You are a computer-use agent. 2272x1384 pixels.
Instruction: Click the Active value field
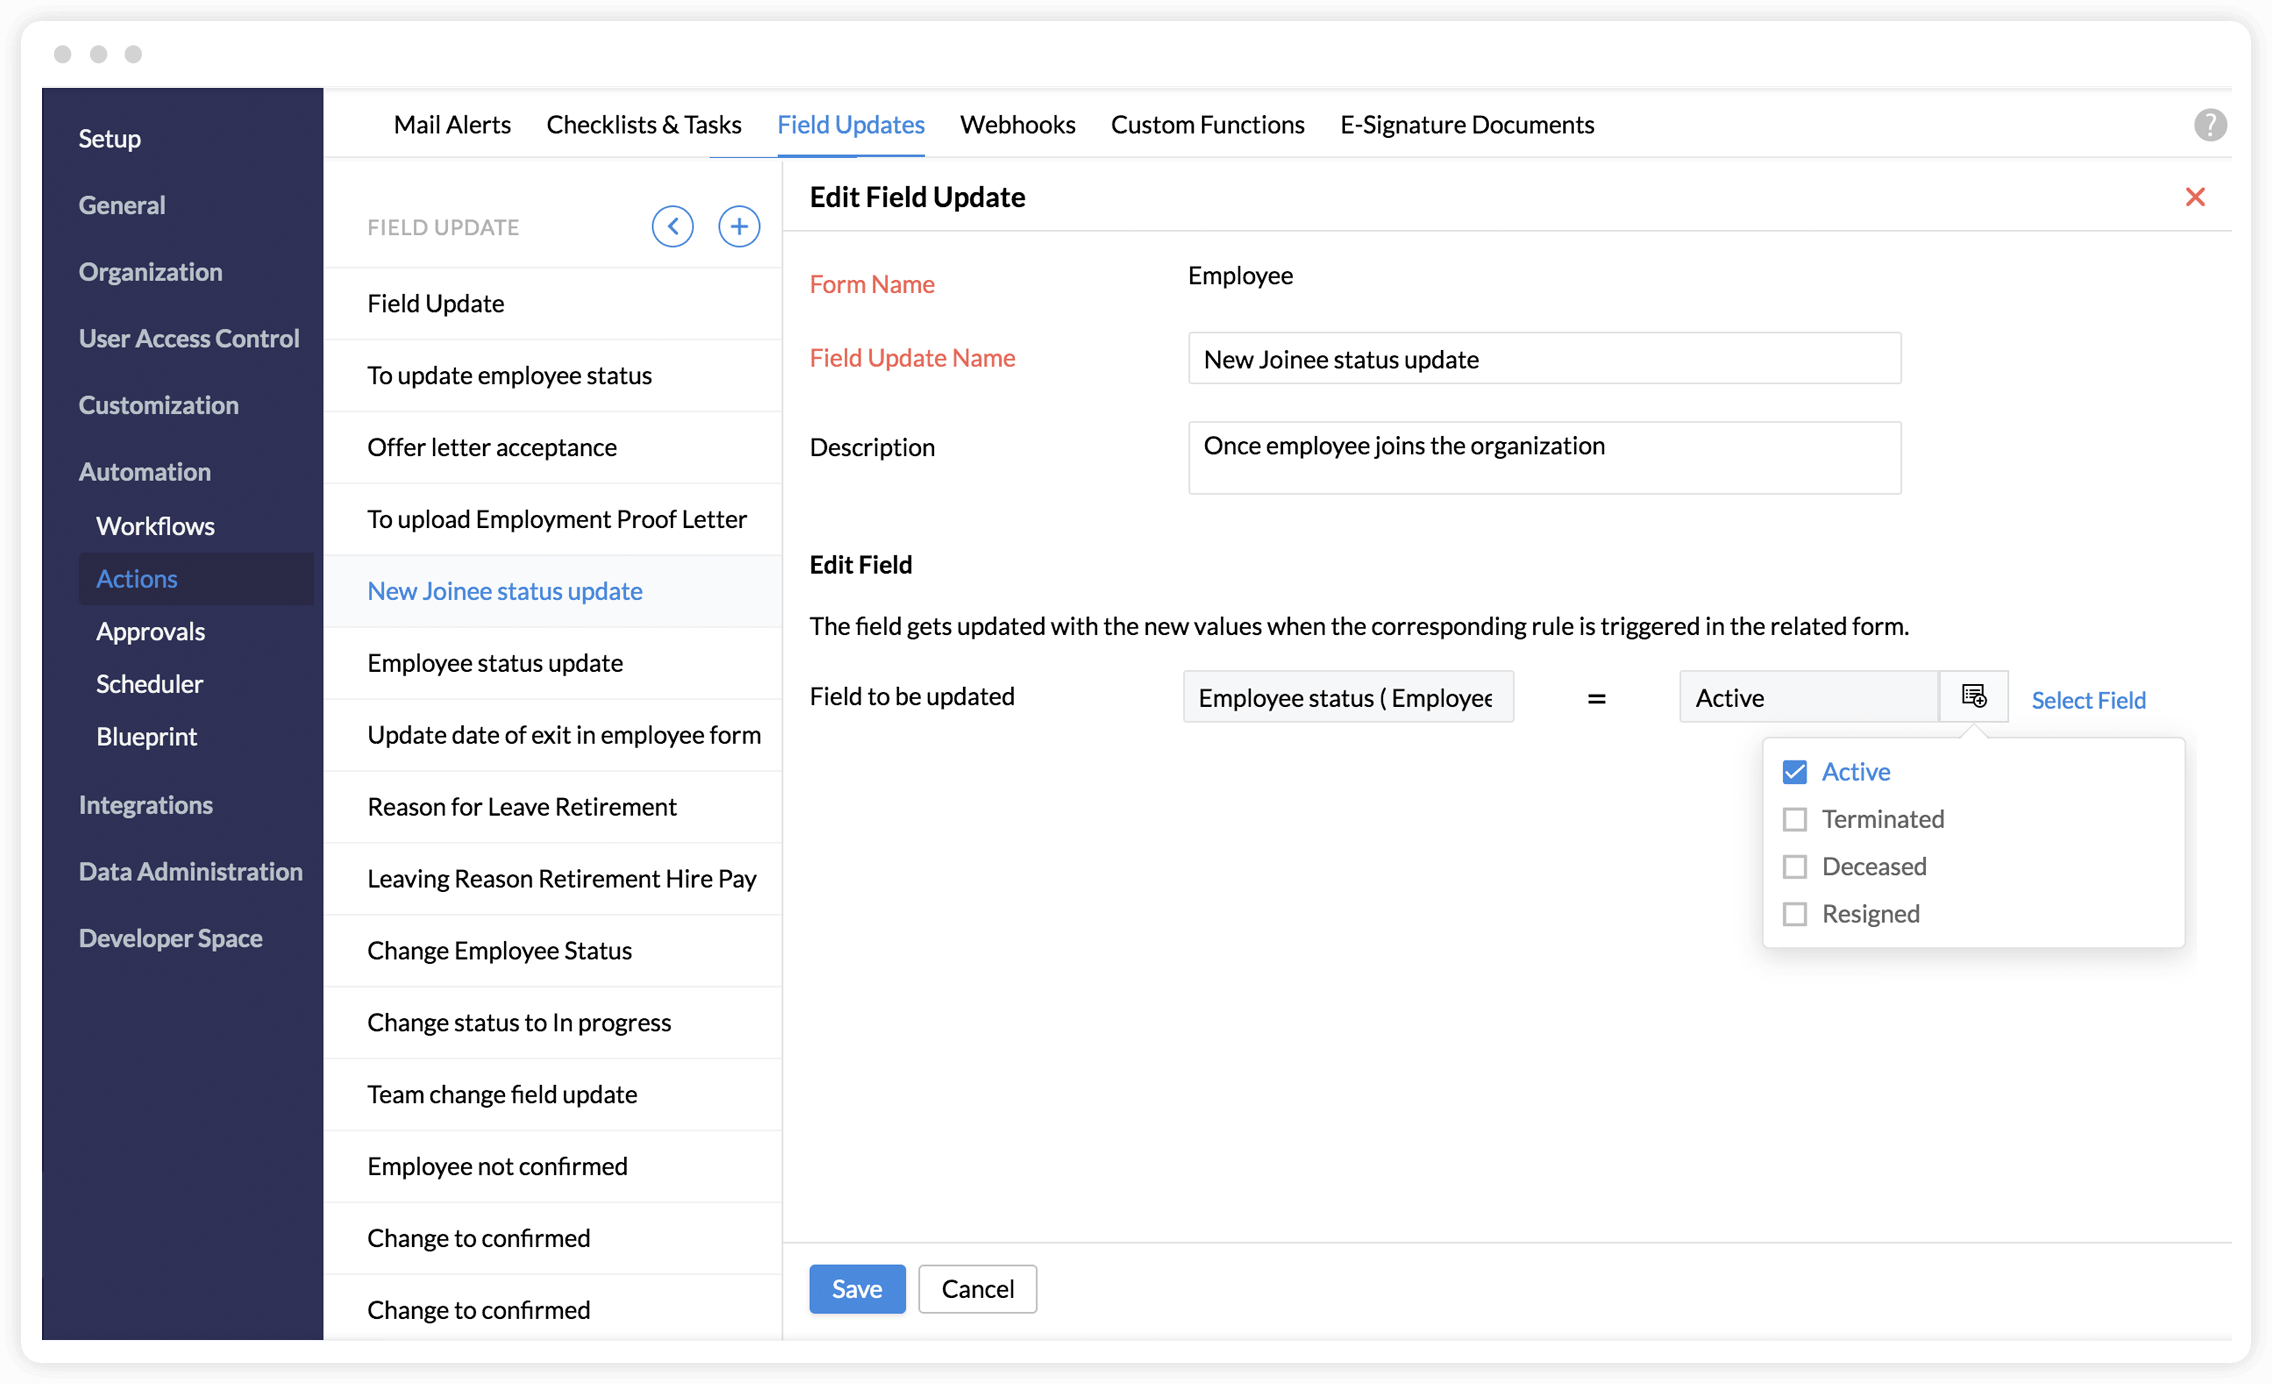click(x=1809, y=697)
